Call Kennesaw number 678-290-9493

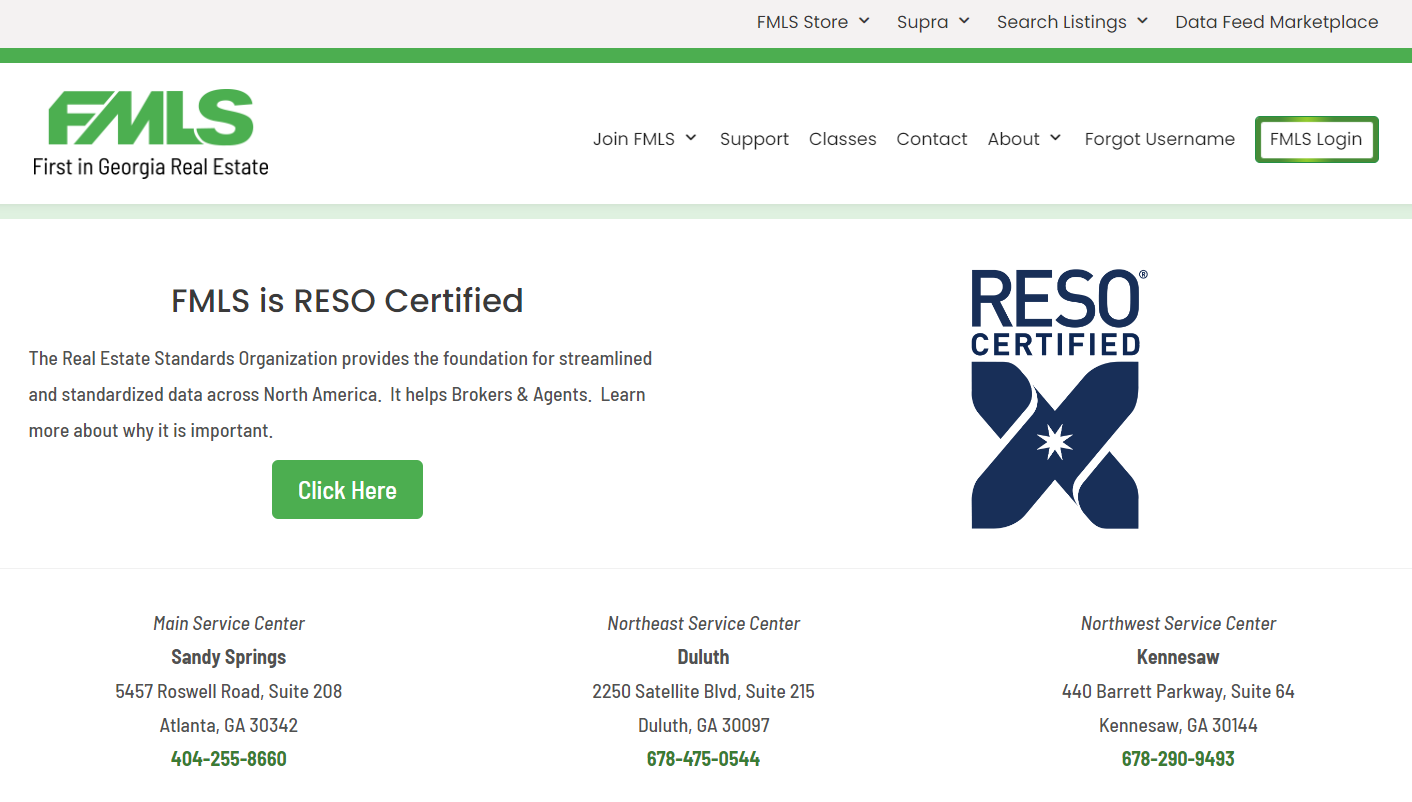(x=1178, y=759)
